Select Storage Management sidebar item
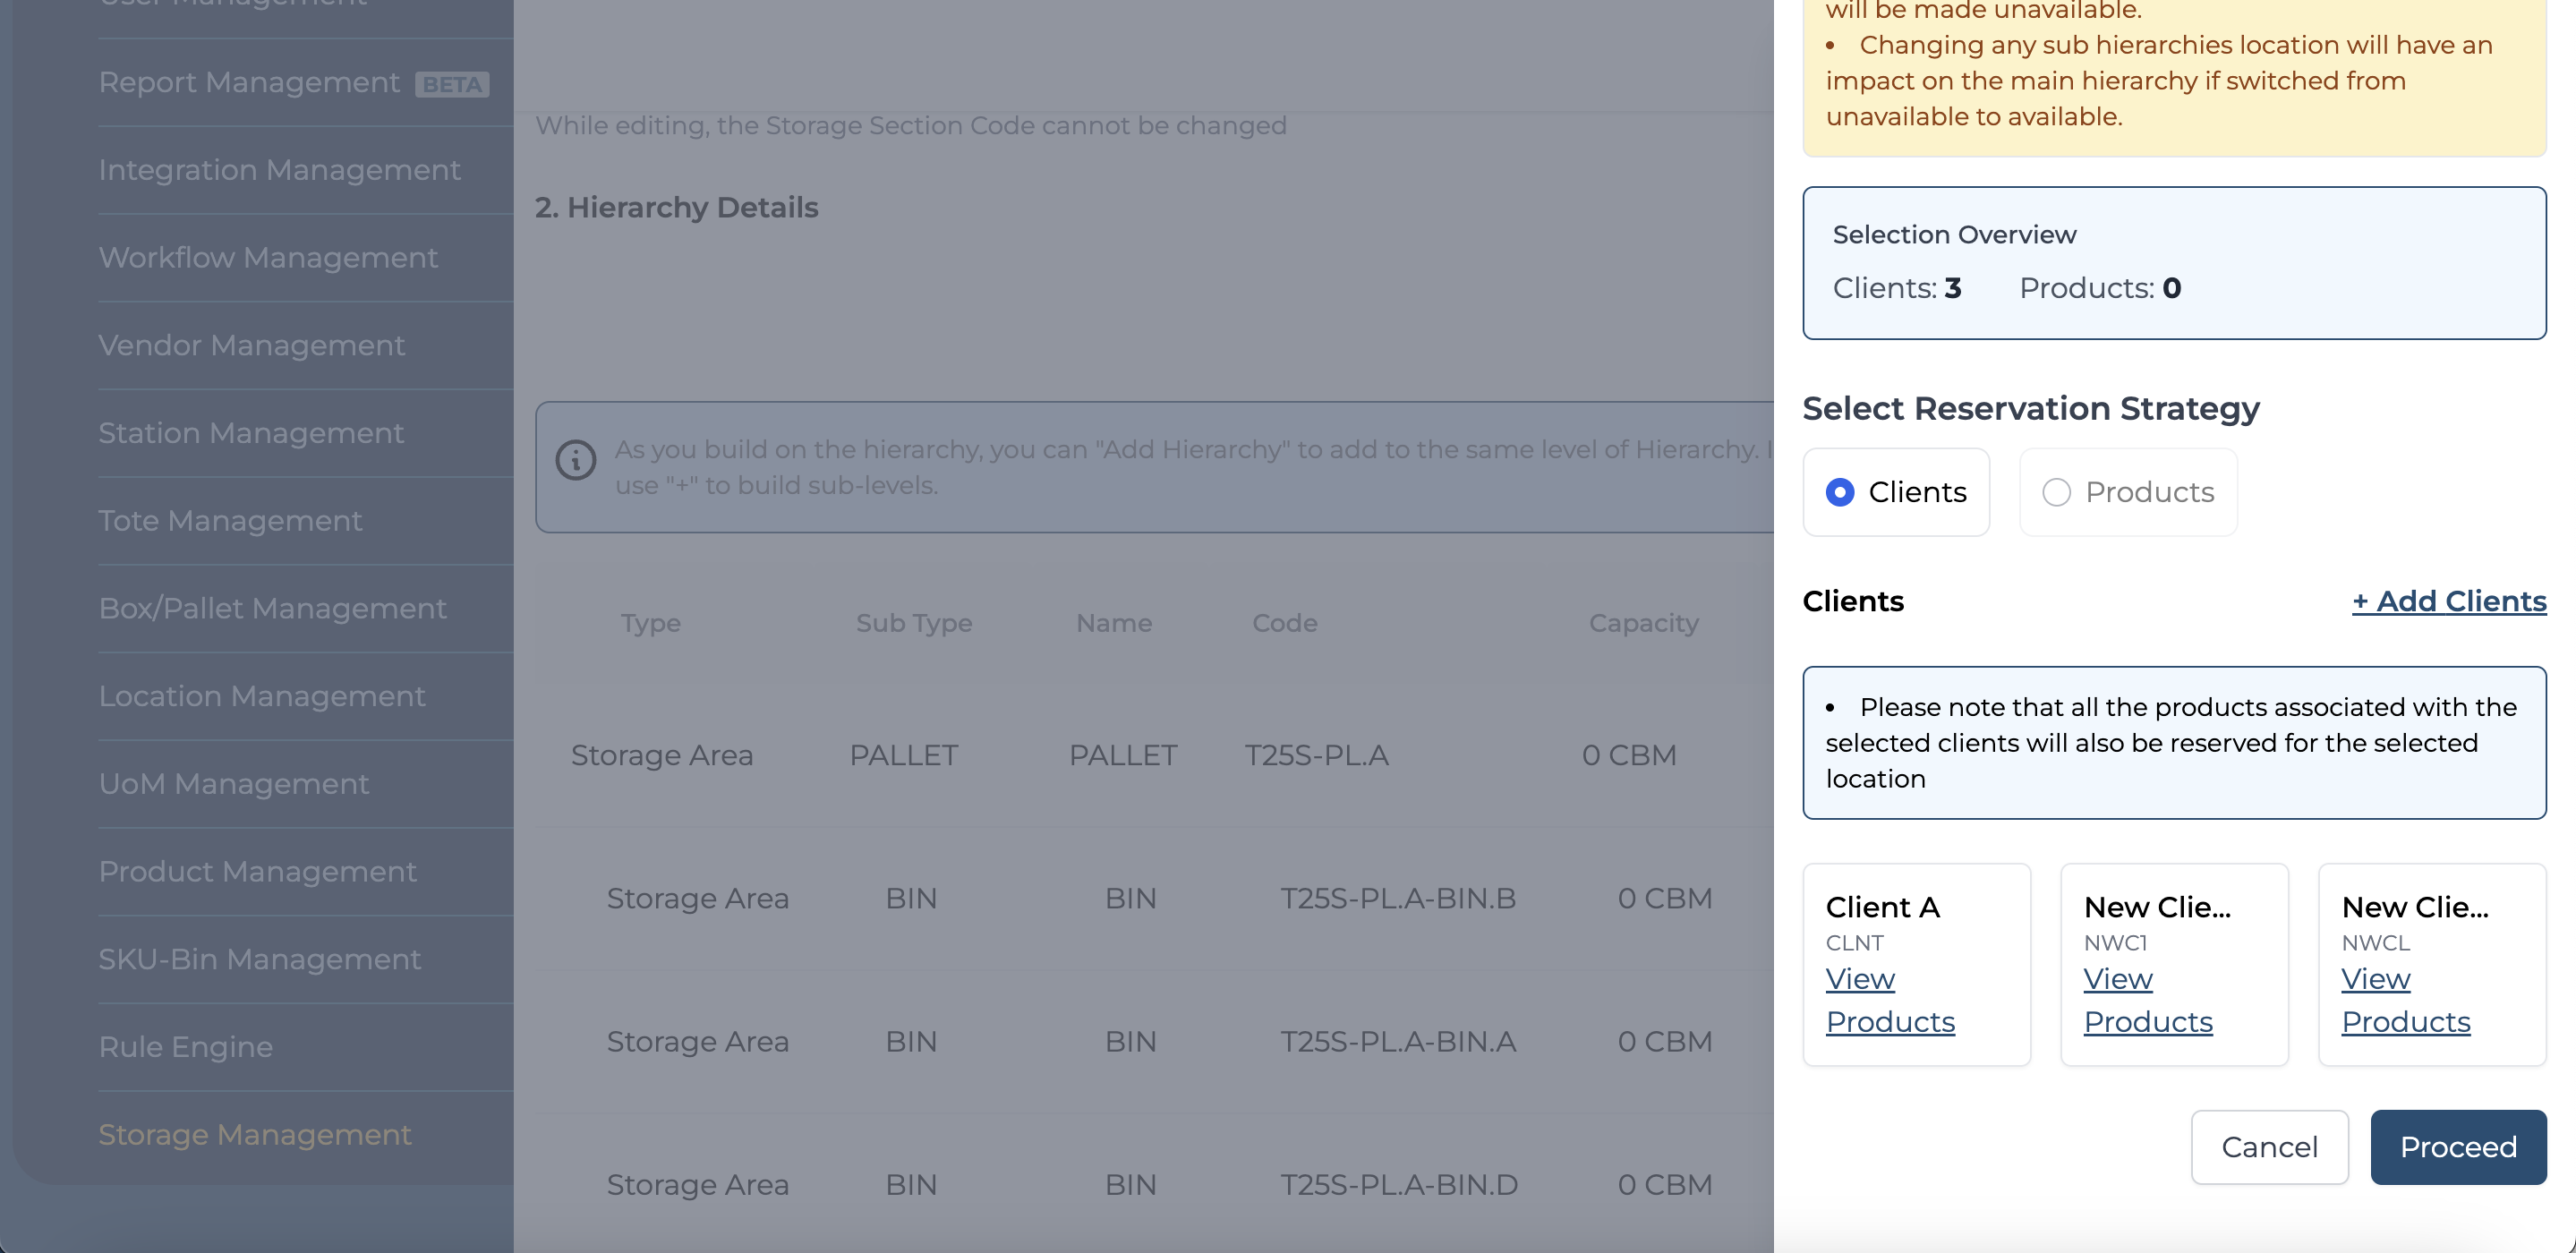Viewport: 2576px width, 1253px height. click(x=254, y=1135)
